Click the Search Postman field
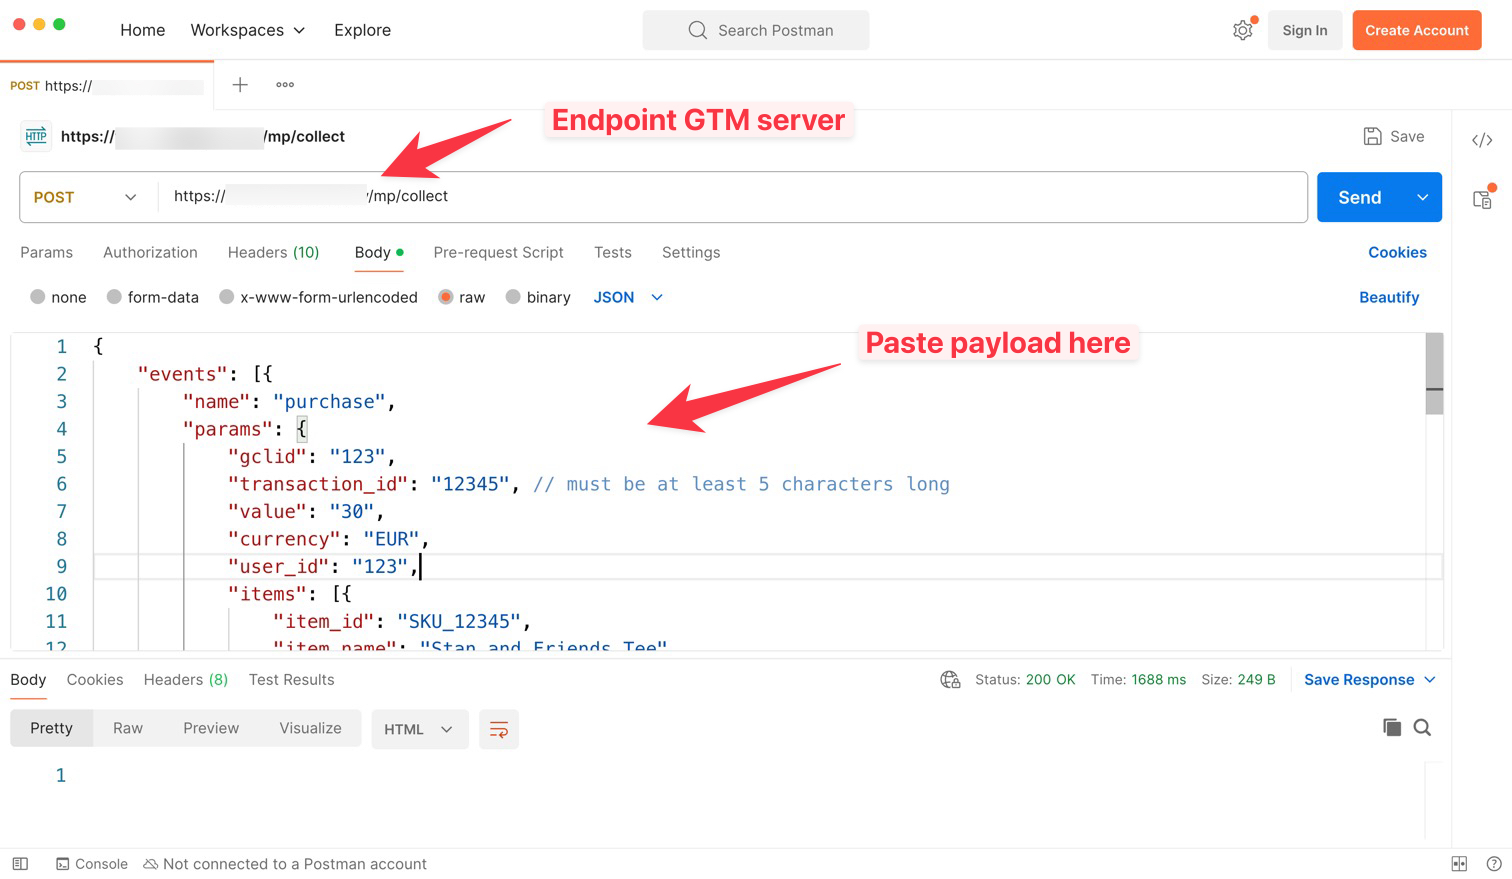The image size is (1512, 879). [x=756, y=30]
